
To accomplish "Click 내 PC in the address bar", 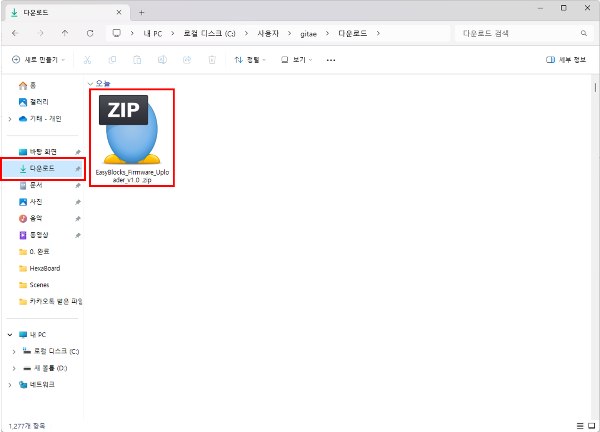I will coord(153,34).
